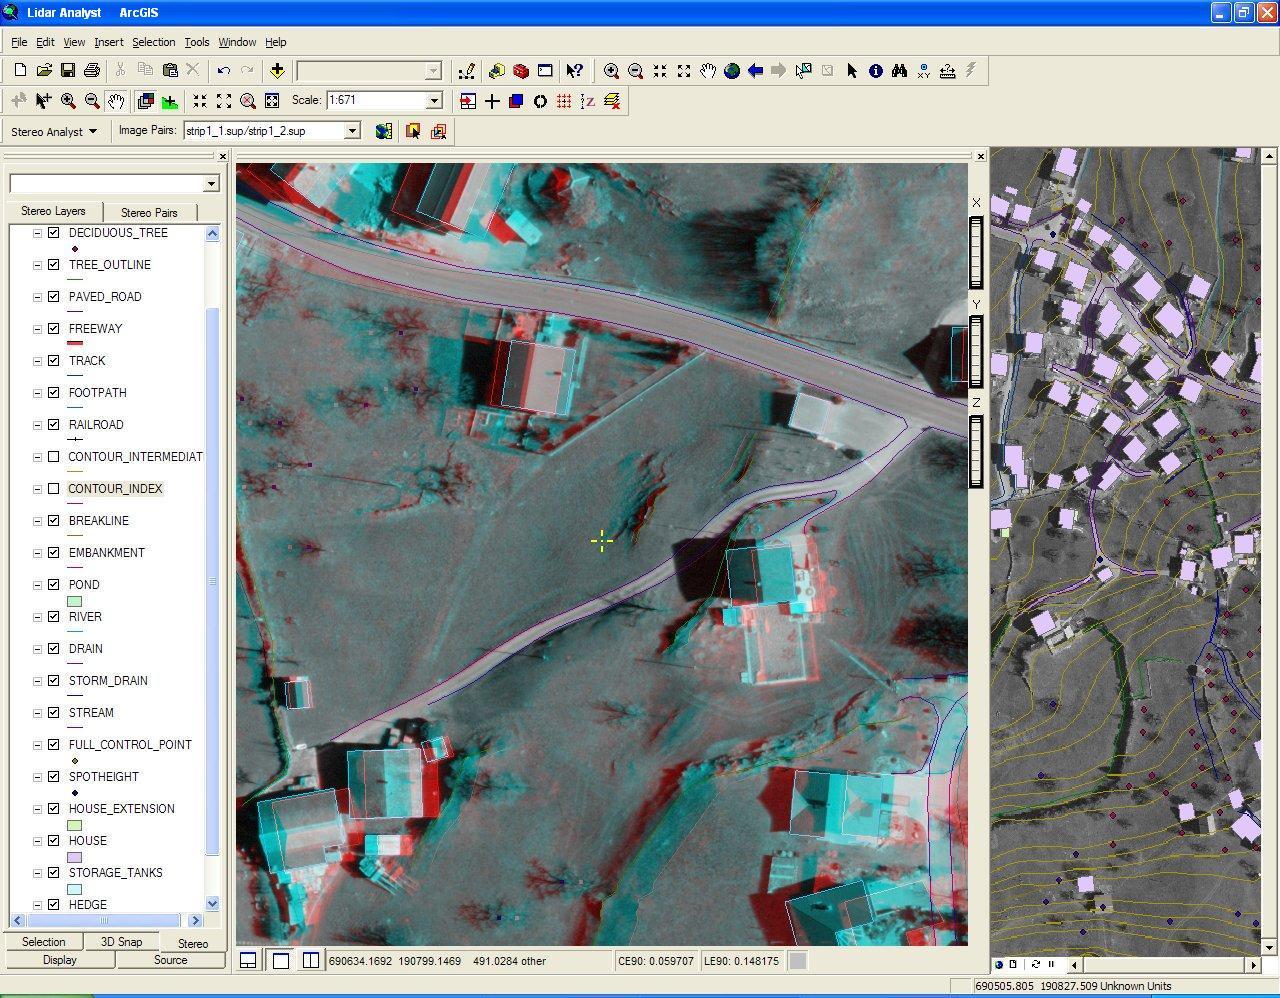
Task: Click the globe icon beside Image Pairs
Action: point(383,131)
